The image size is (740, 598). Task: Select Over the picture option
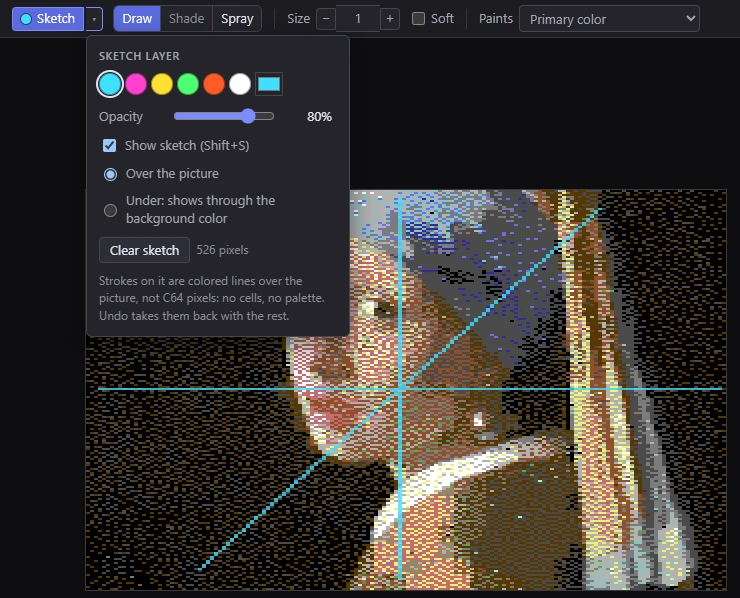tap(110, 174)
